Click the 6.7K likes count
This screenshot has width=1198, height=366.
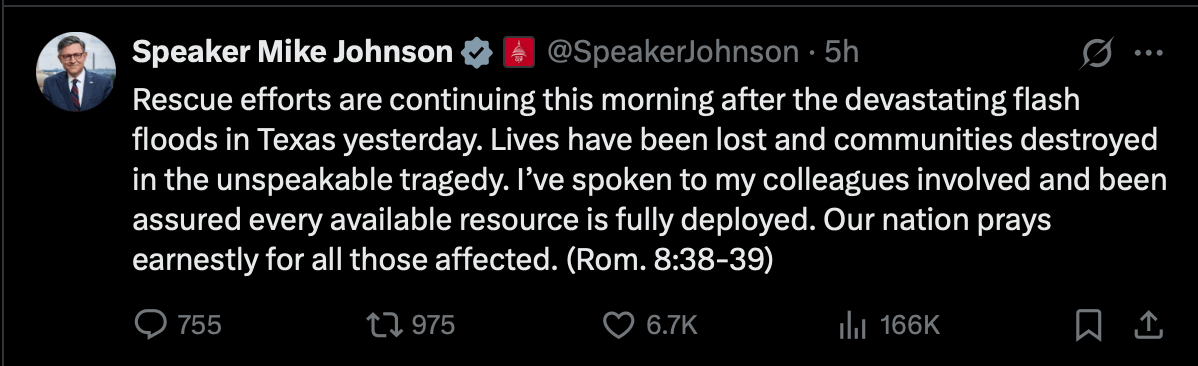click(x=672, y=326)
